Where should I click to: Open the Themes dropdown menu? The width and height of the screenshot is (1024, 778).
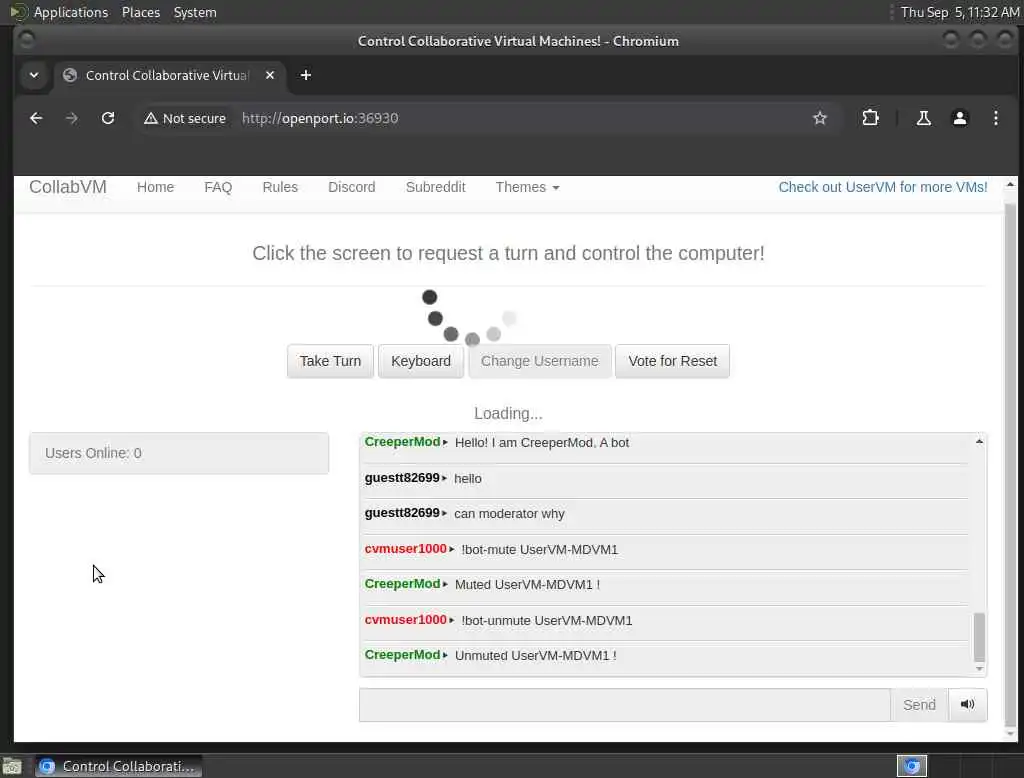tap(527, 187)
